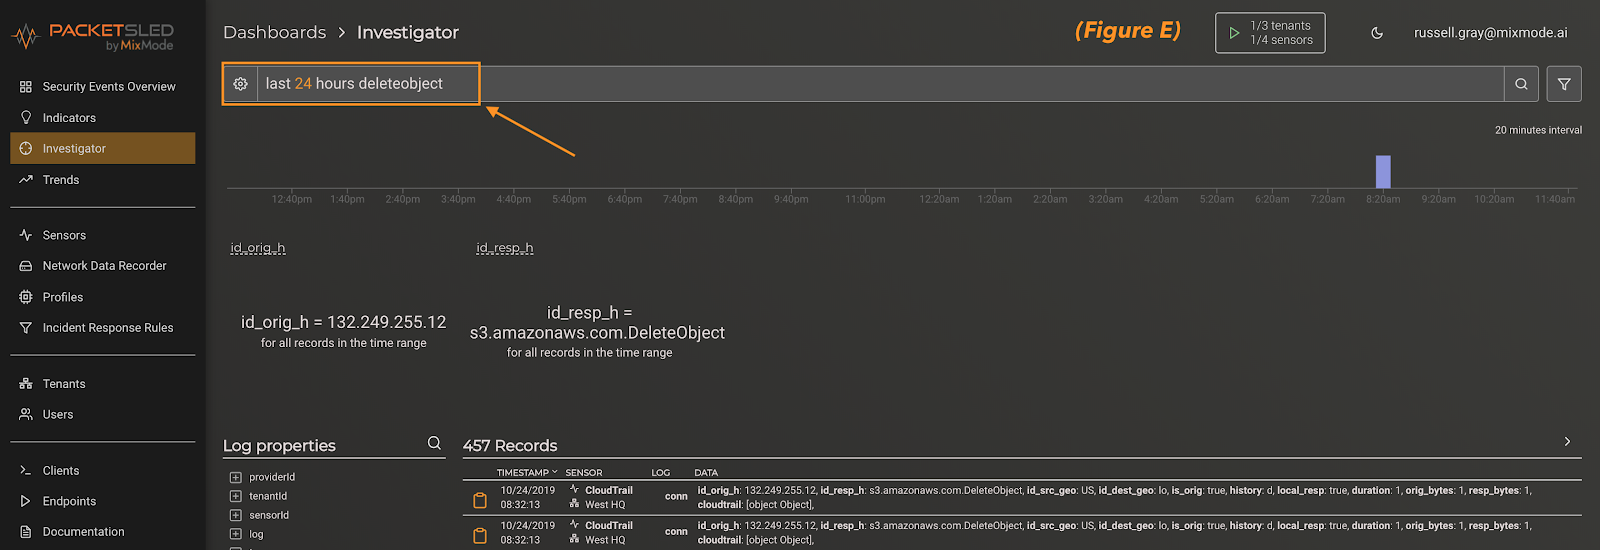This screenshot has width=1600, height=550.
Task: Open Security Events Overview menu item
Action: 103,87
